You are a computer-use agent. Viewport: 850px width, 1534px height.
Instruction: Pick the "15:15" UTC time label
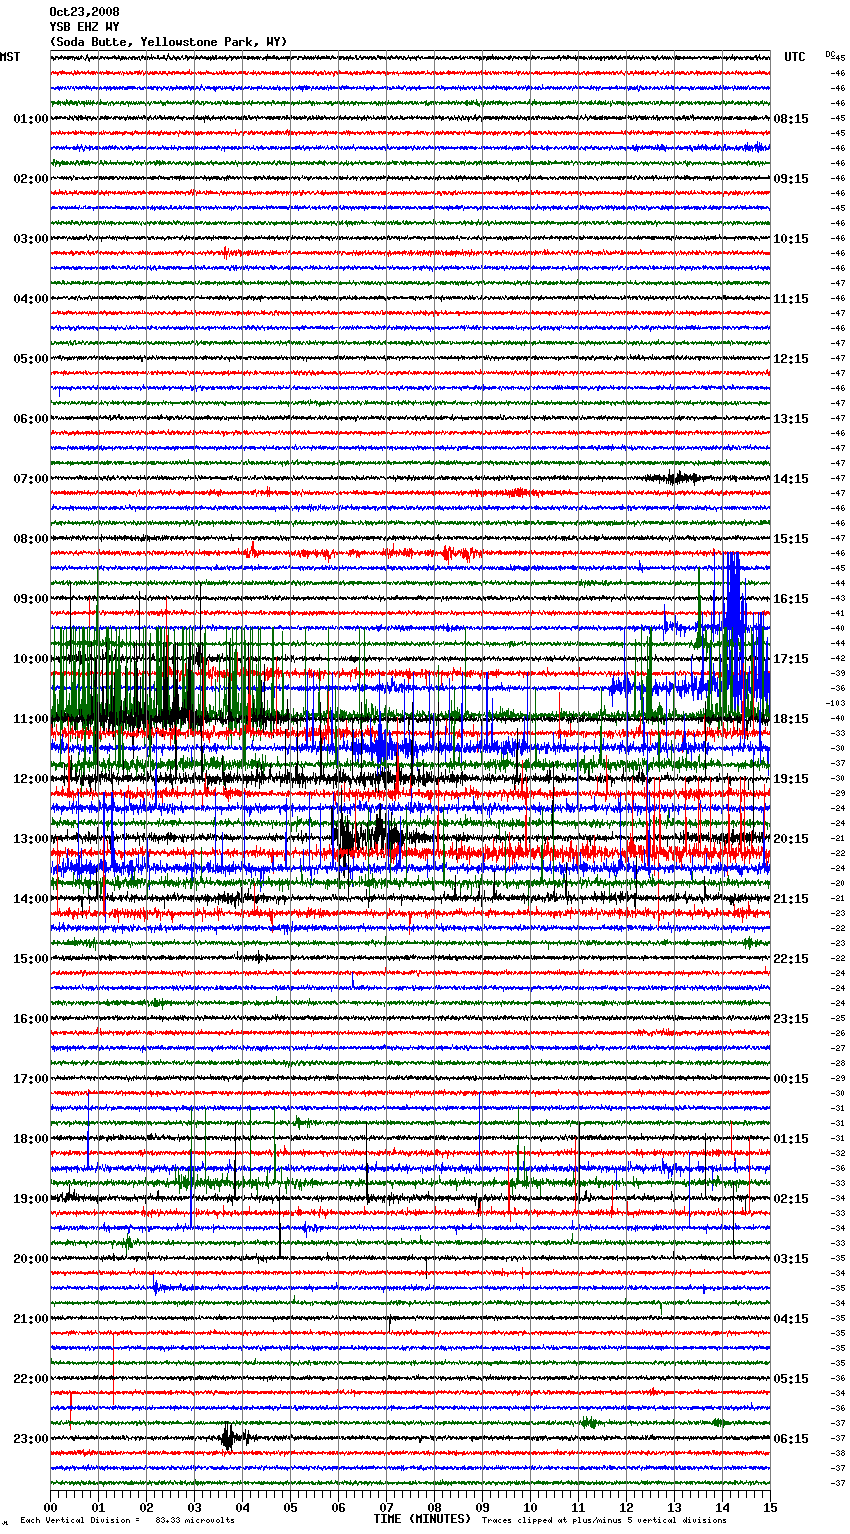(791, 539)
